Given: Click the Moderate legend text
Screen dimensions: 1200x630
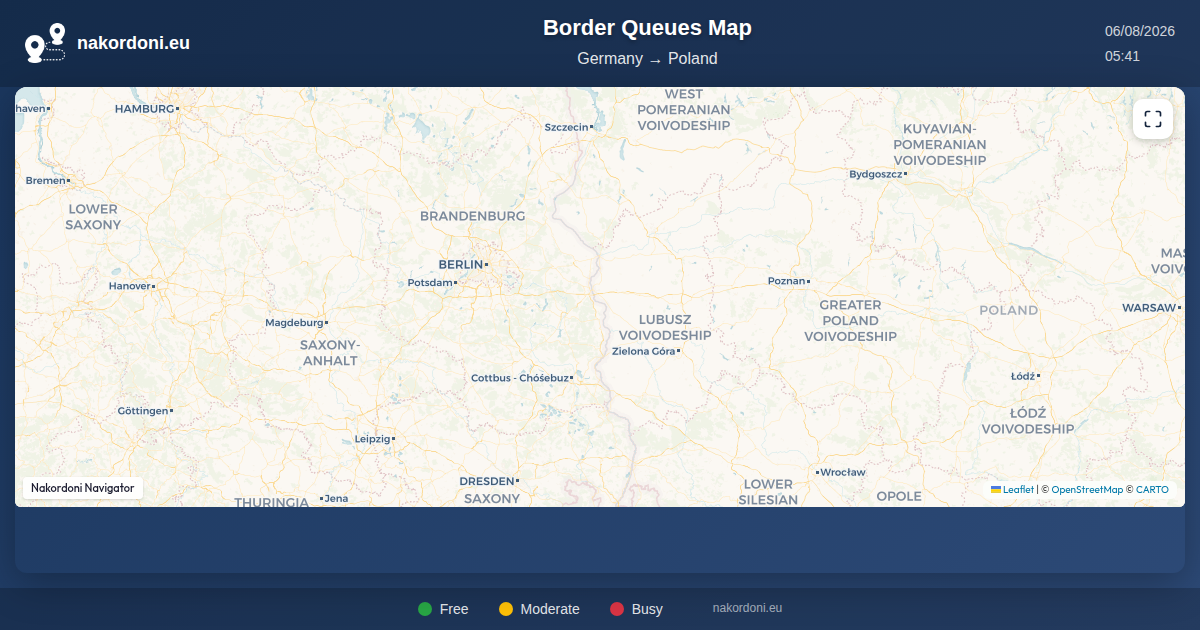Looking at the screenshot, I should 550,609.
